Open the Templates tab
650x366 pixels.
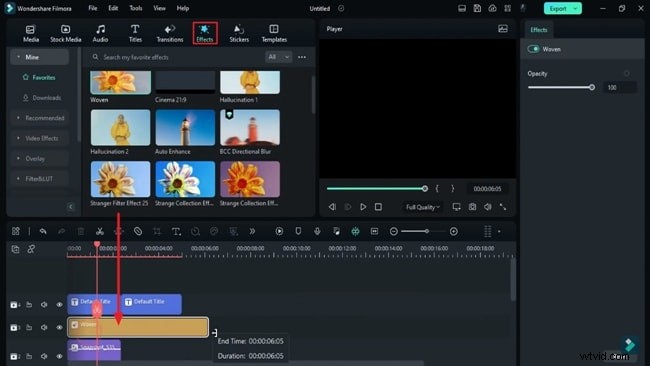tap(274, 33)
